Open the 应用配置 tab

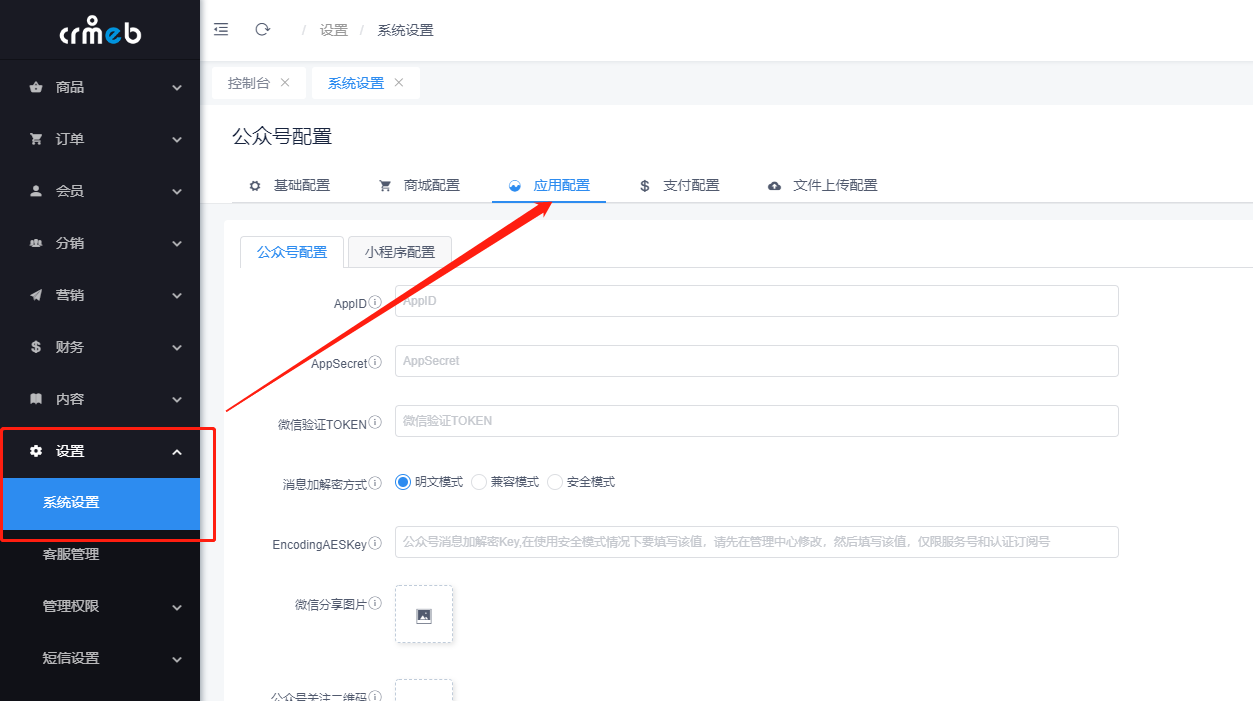549,185
